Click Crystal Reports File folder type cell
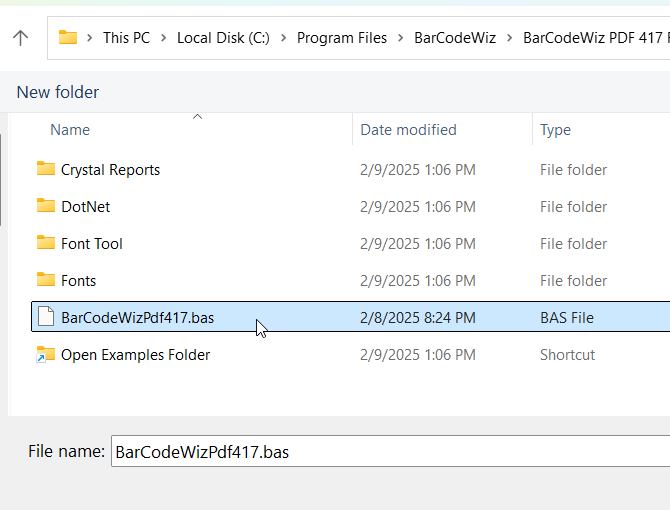Viewport: 670px width, 510px height. click(573, 170)
